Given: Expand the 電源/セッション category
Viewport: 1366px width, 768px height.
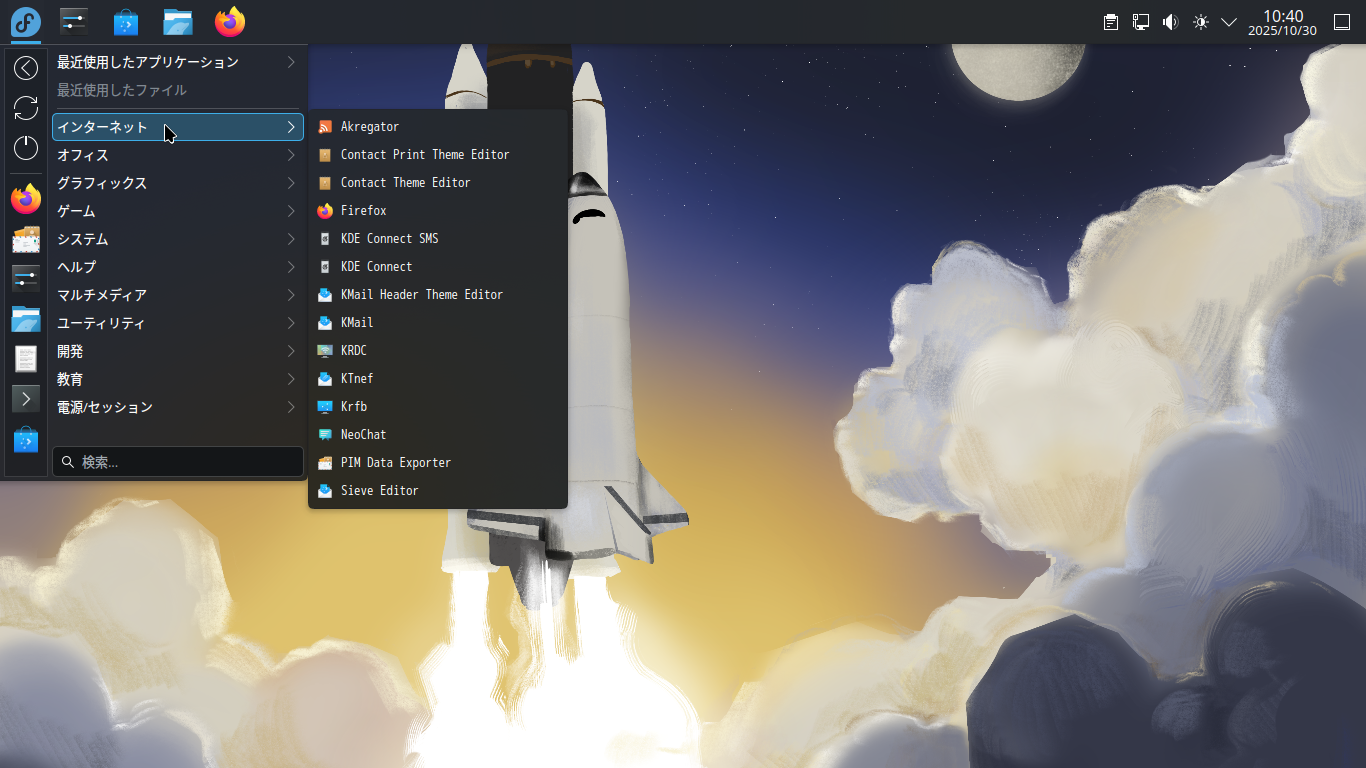Looking at the screenshot, I should [178, 407].
